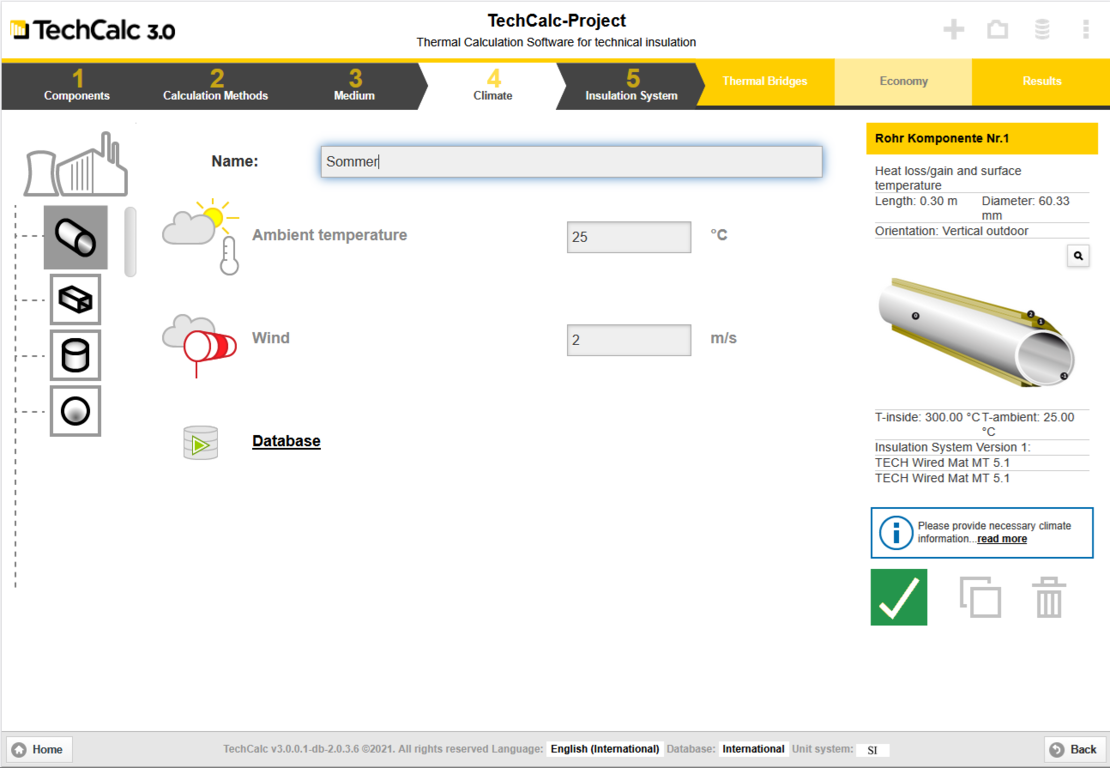Screen dimensions: 1110x768
Task: Select the cylindrical tank component icon
Action: point(75,355)
